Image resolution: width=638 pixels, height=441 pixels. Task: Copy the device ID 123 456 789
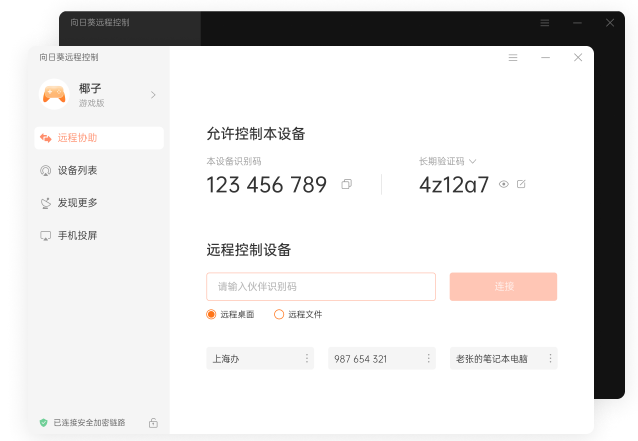point(346,184)
